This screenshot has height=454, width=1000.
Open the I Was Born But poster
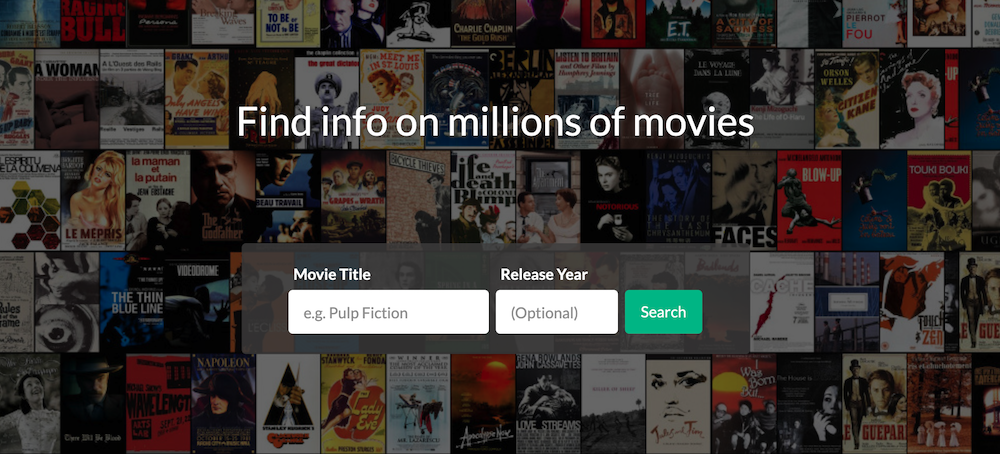click(744, 404)
